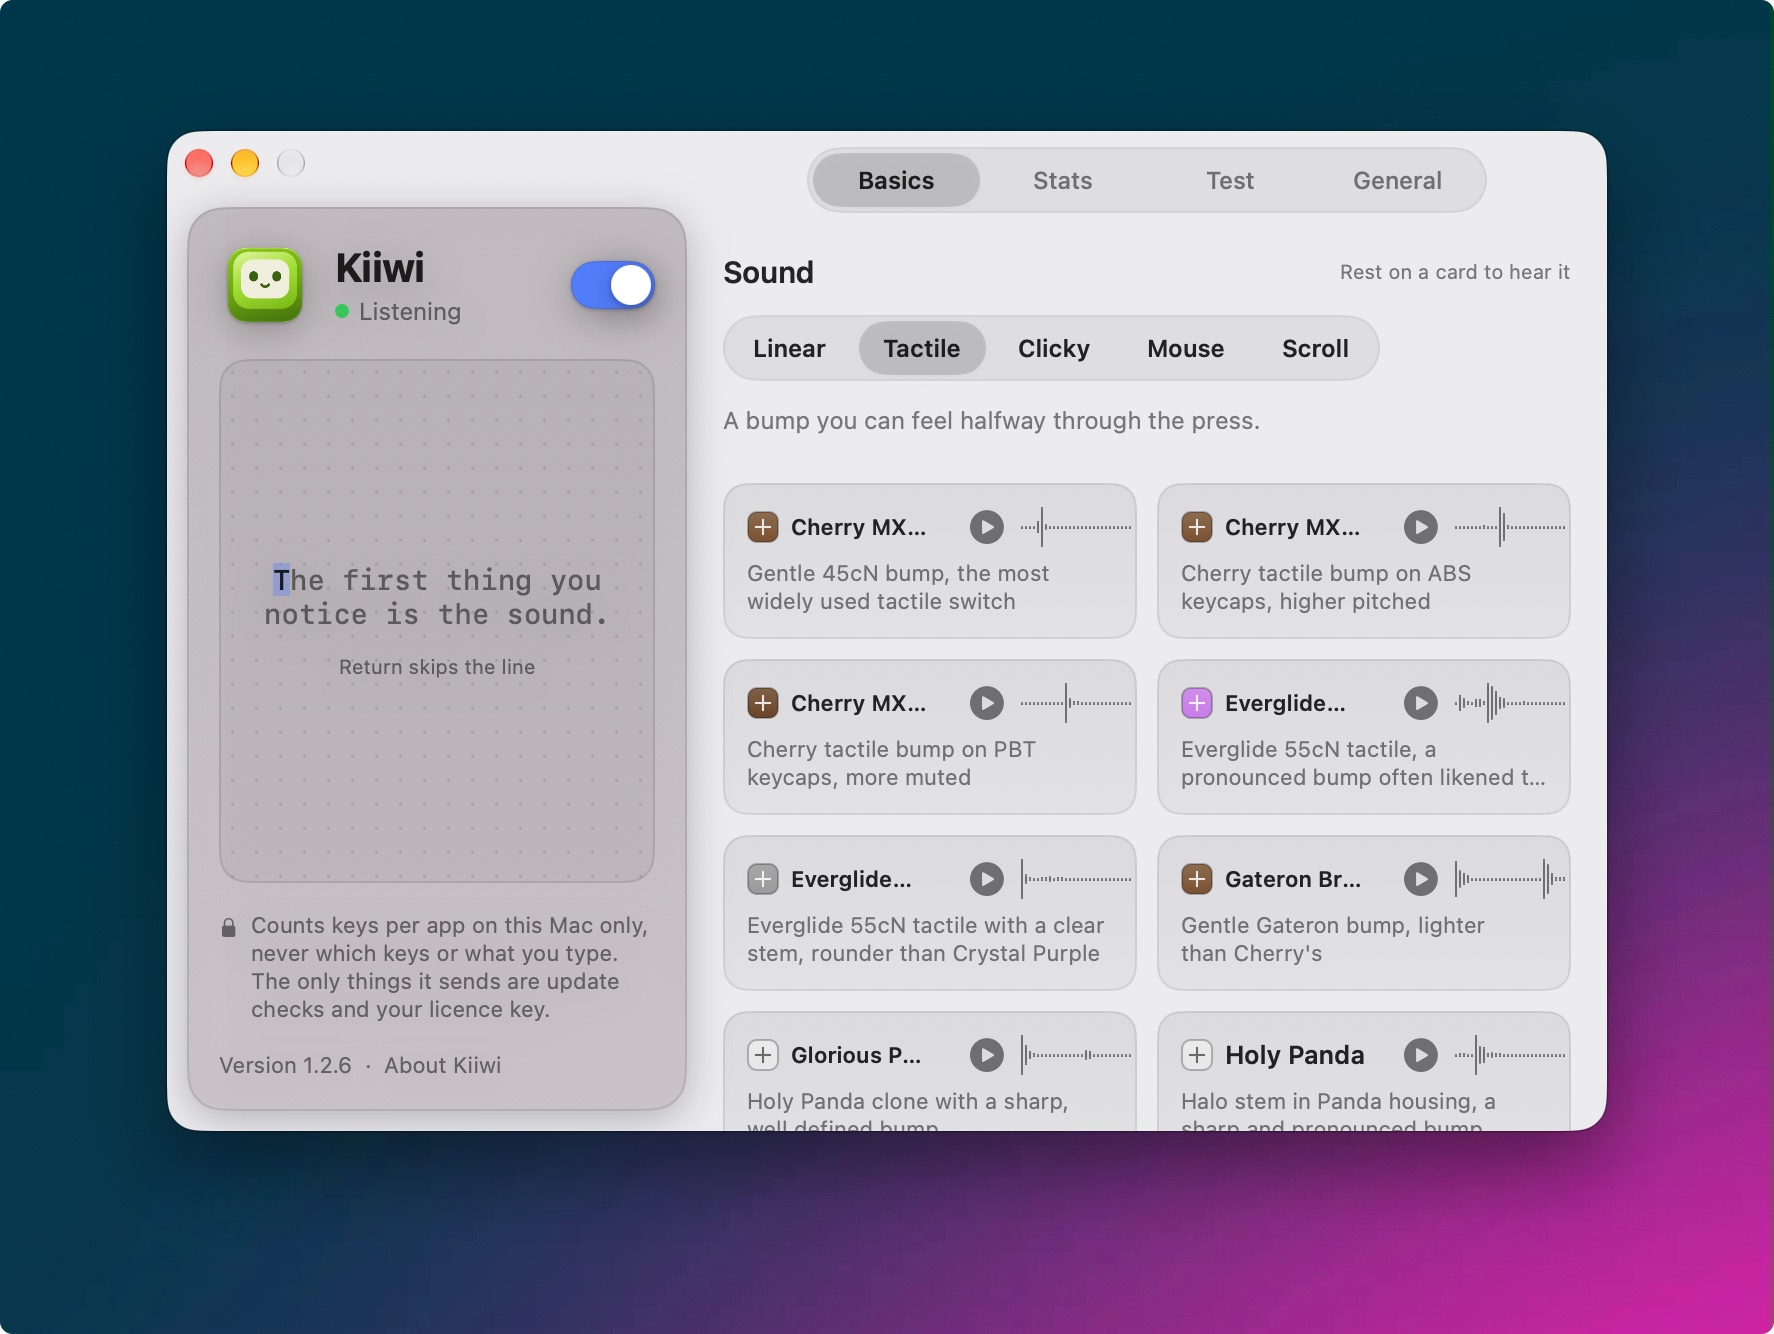This screenshot has width=1774, height=1334.
Task: Play the Everglide clear stem sound preview
Action: 986,879
